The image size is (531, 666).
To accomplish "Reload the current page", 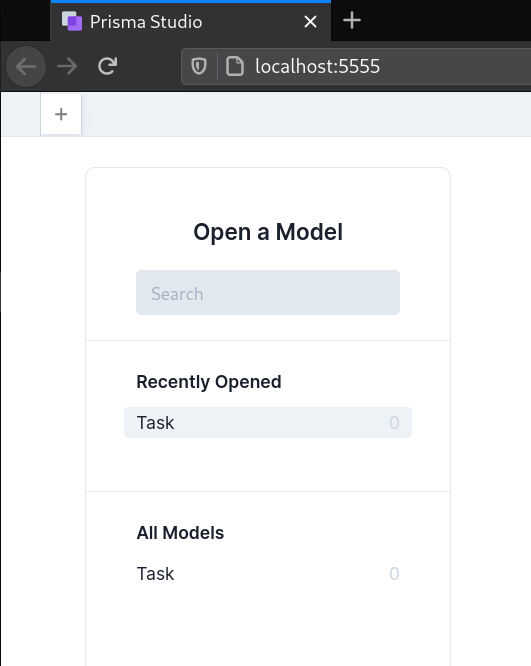I will pos(107,66).
